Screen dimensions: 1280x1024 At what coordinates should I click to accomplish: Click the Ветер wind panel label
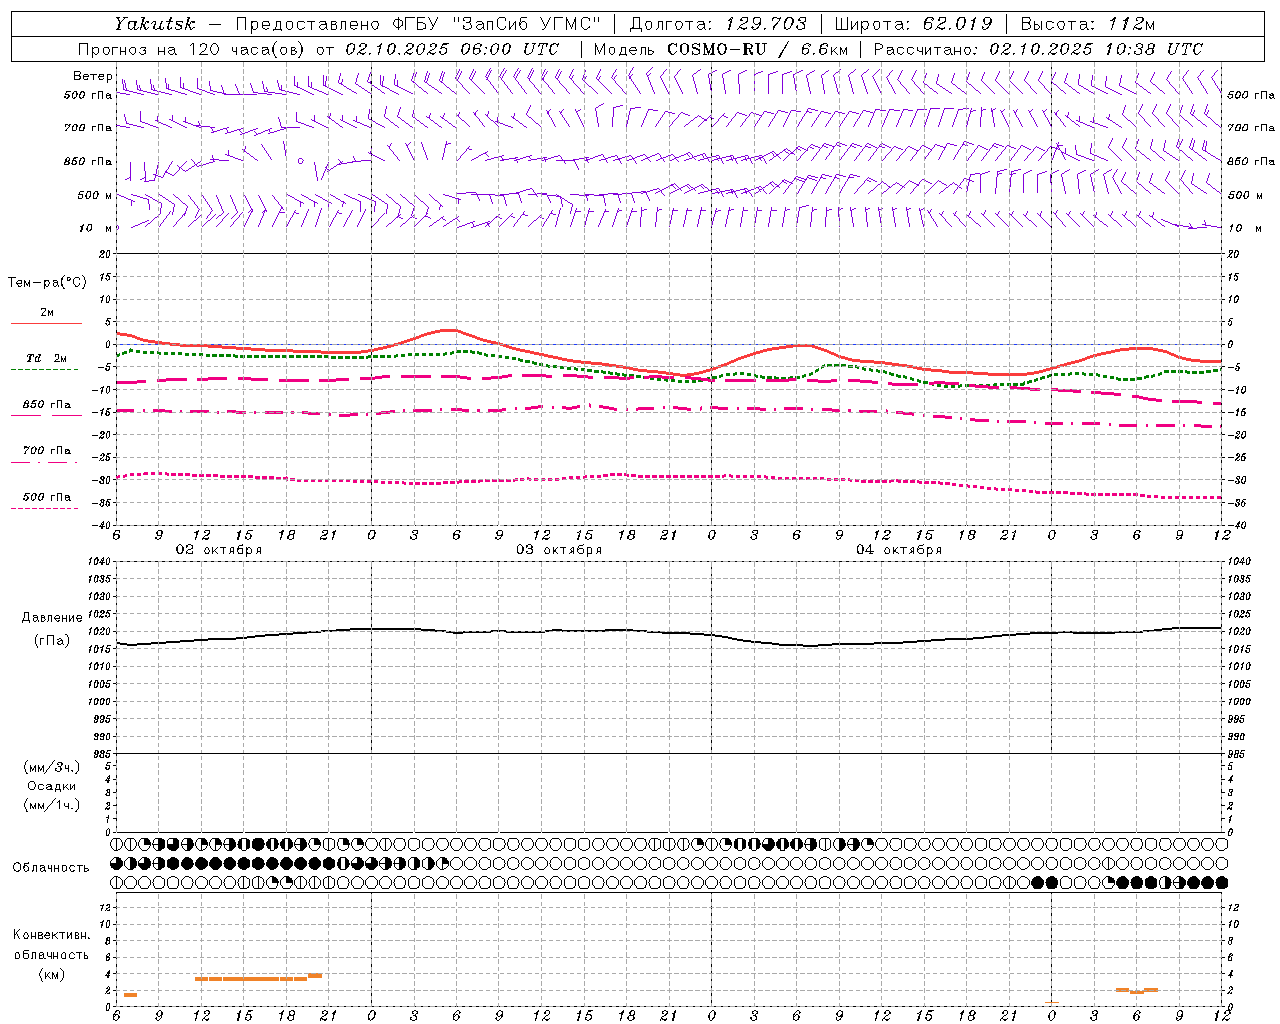click(92, 76)
